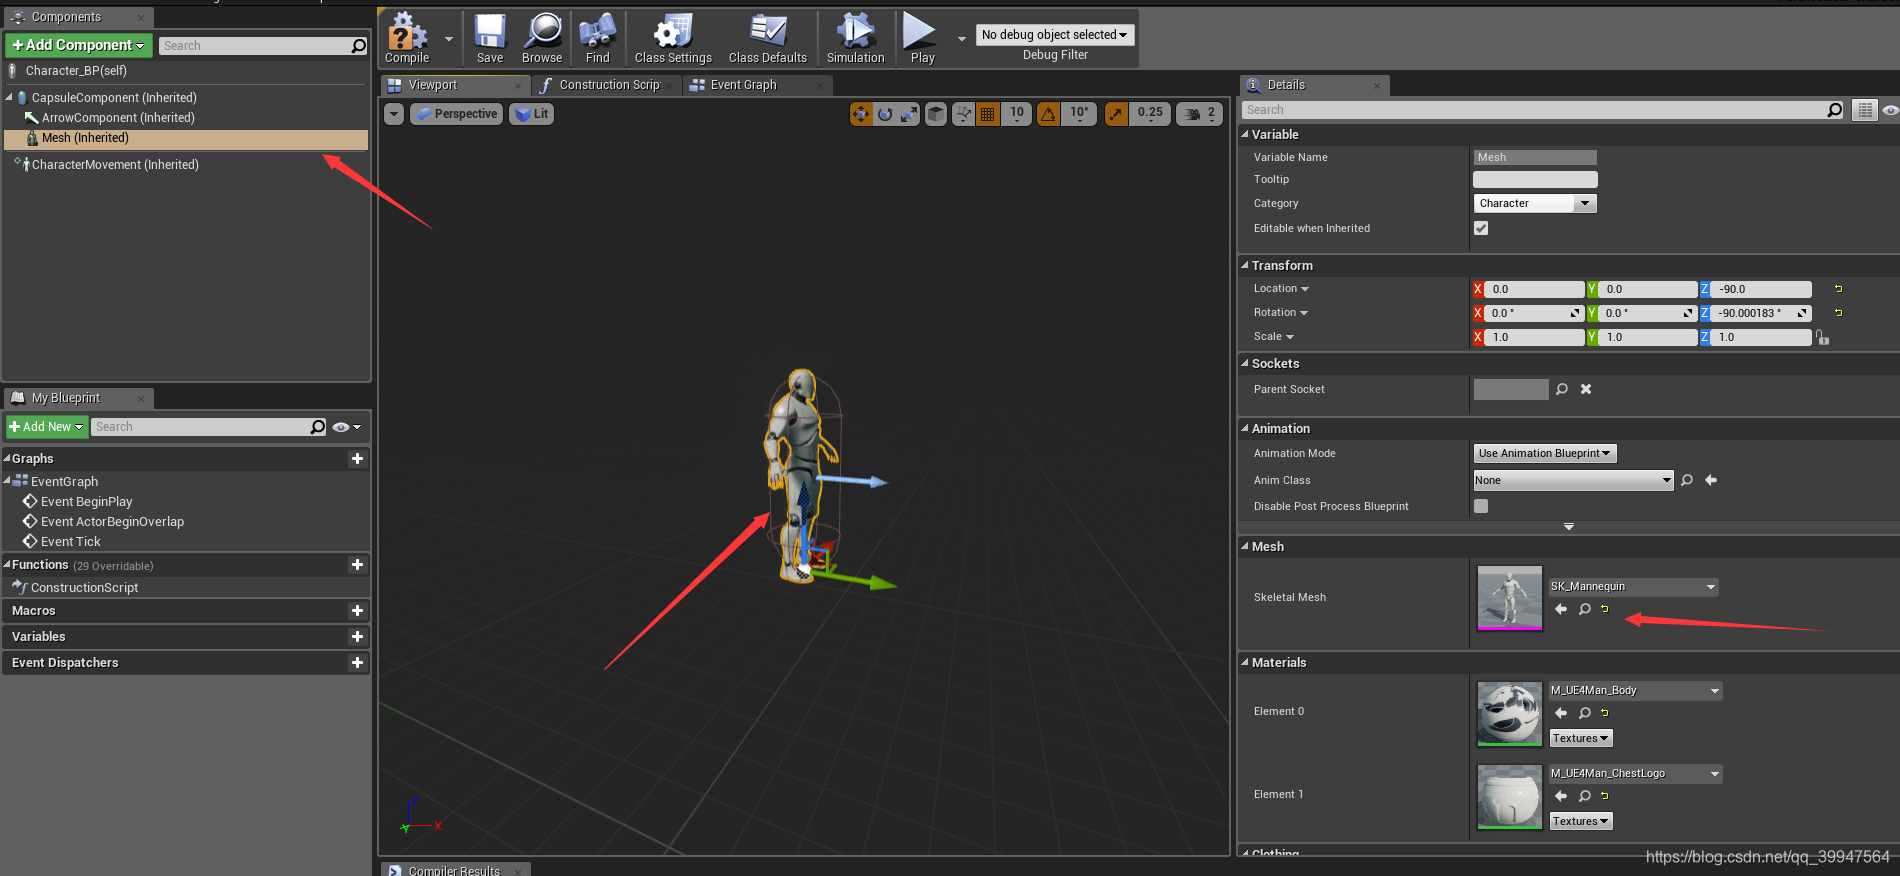Click the Play toolbar button
Image resolution: width=1900 pixels, height=876 pixels.
[921, 39]
